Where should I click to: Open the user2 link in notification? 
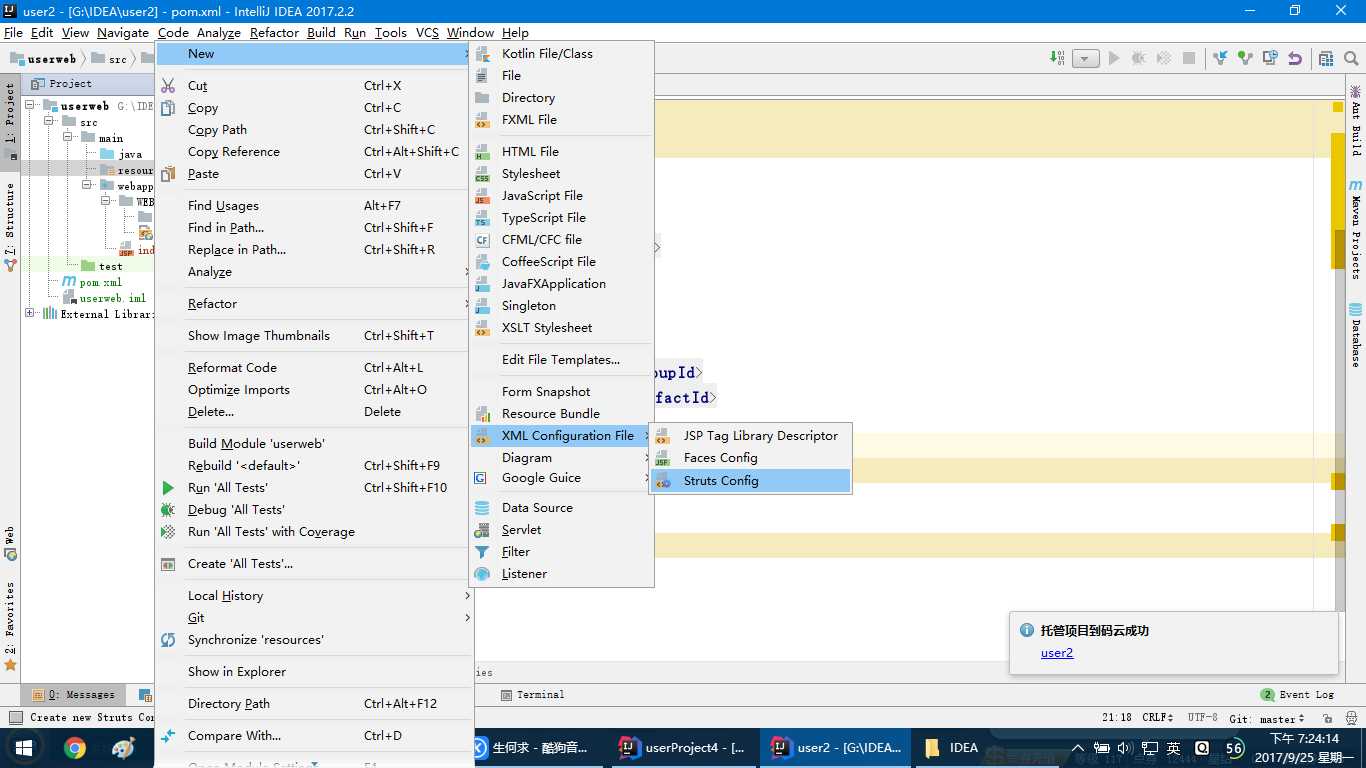1057,653
